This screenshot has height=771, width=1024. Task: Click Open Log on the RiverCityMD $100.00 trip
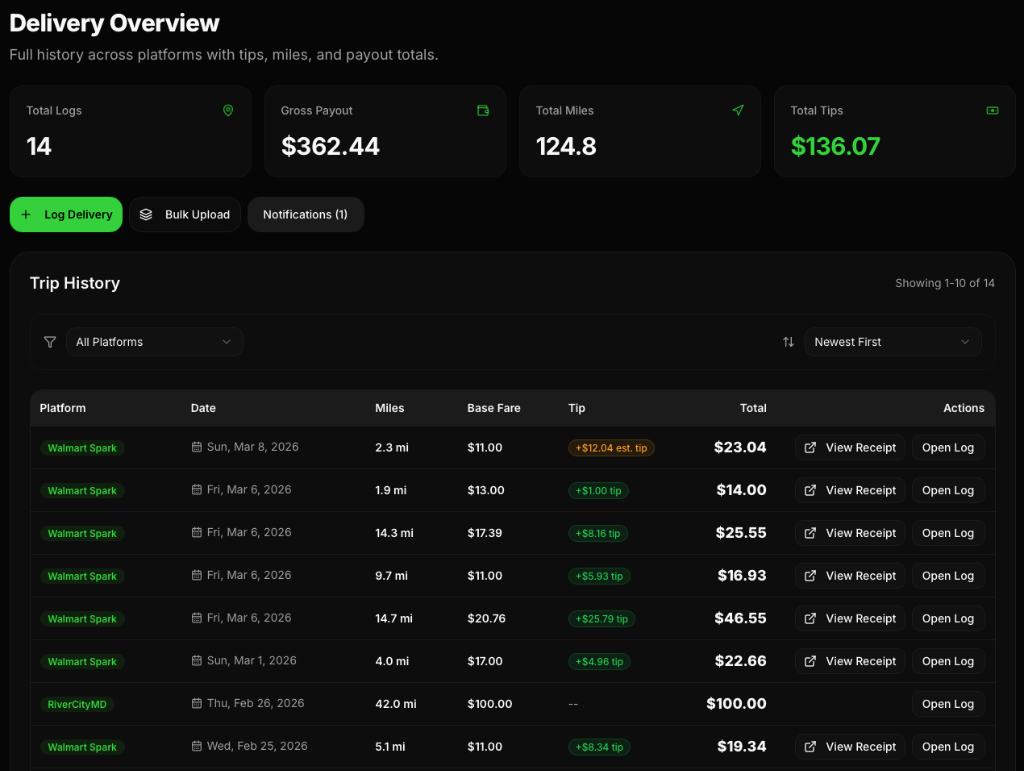coord(948,704)
